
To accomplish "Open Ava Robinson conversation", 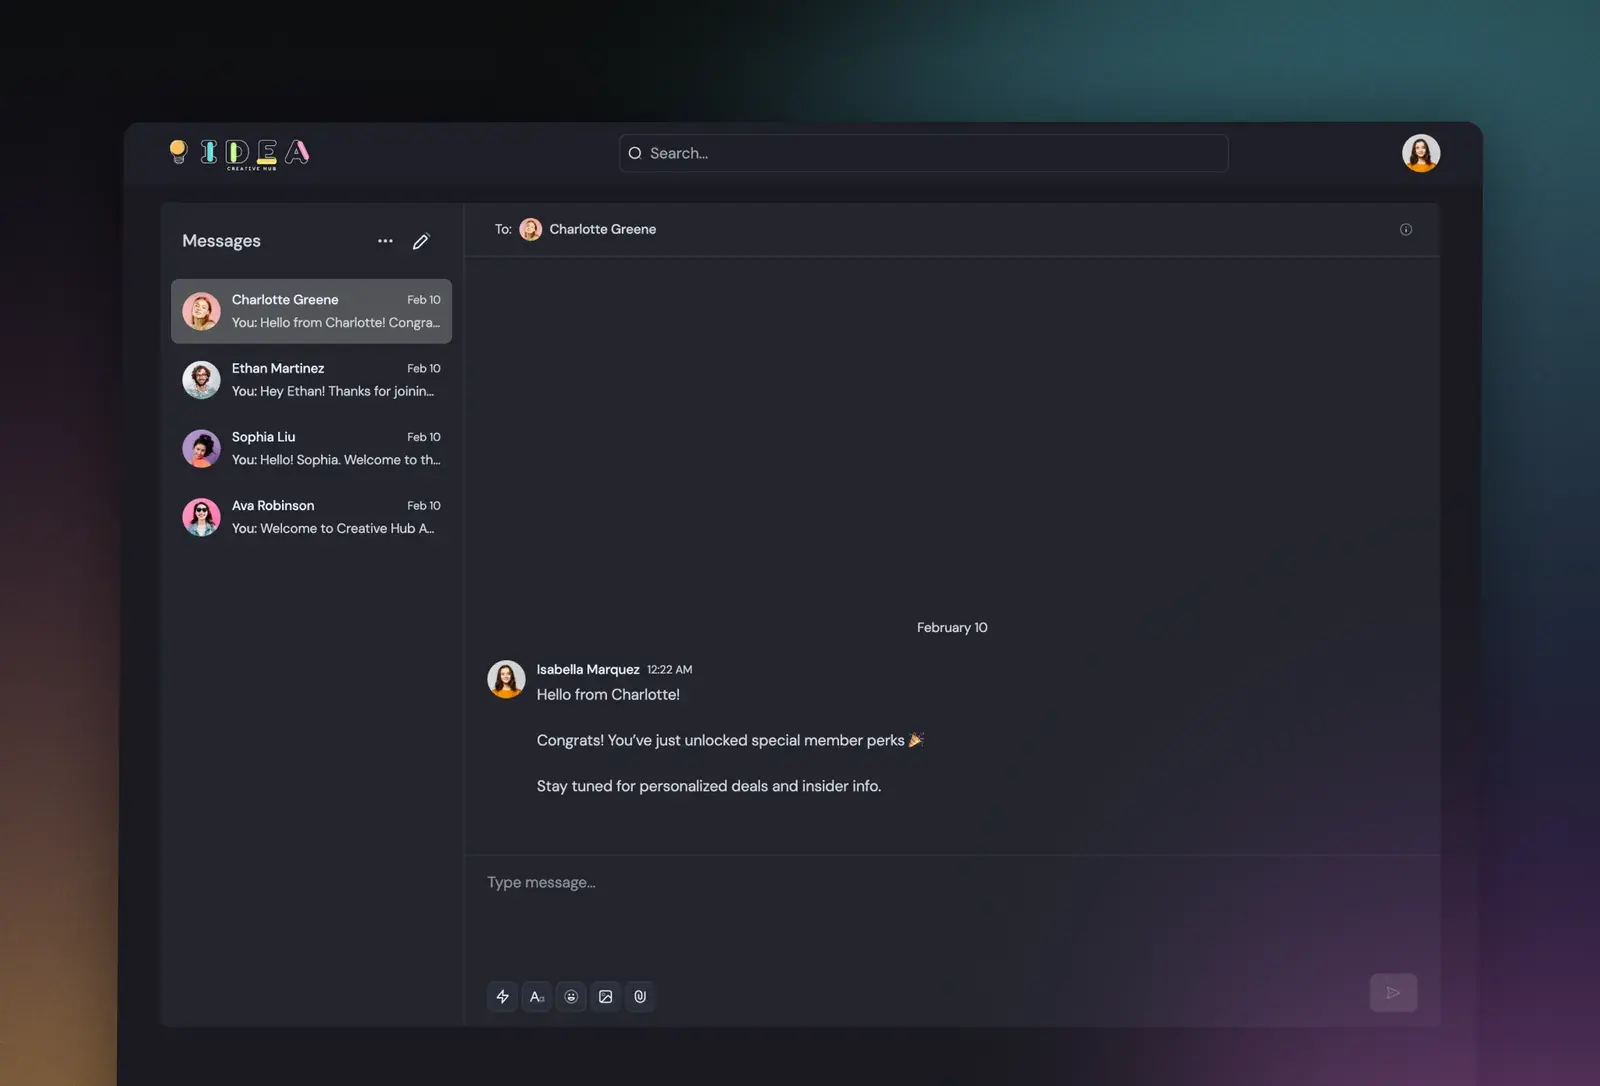I will 311,517.
